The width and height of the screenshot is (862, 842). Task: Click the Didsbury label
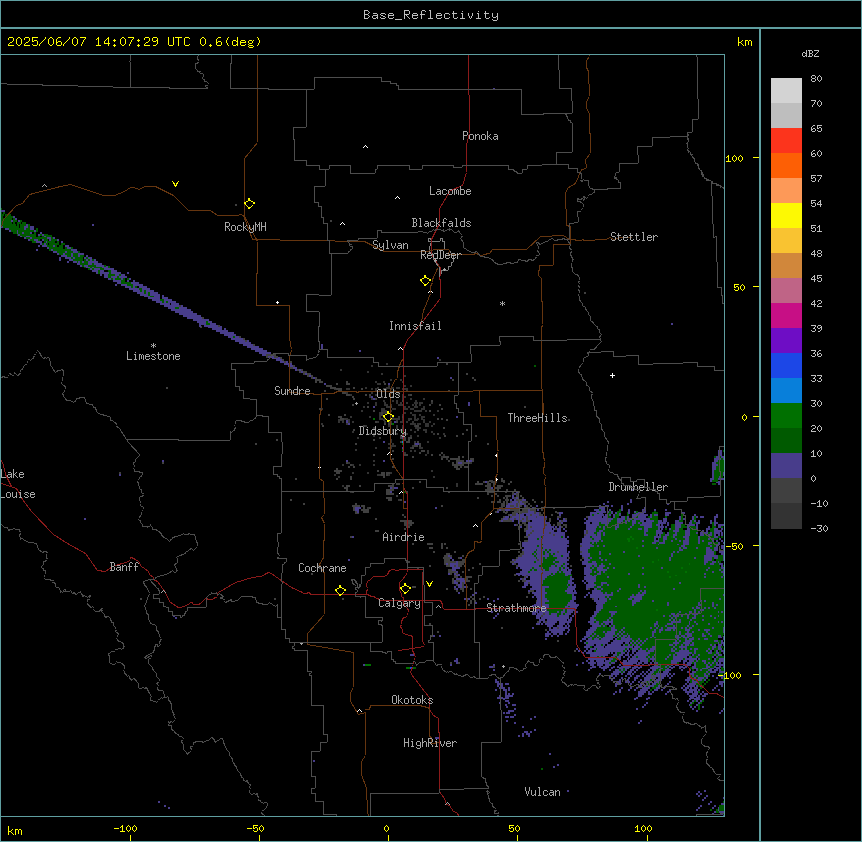tap(383, 431)
